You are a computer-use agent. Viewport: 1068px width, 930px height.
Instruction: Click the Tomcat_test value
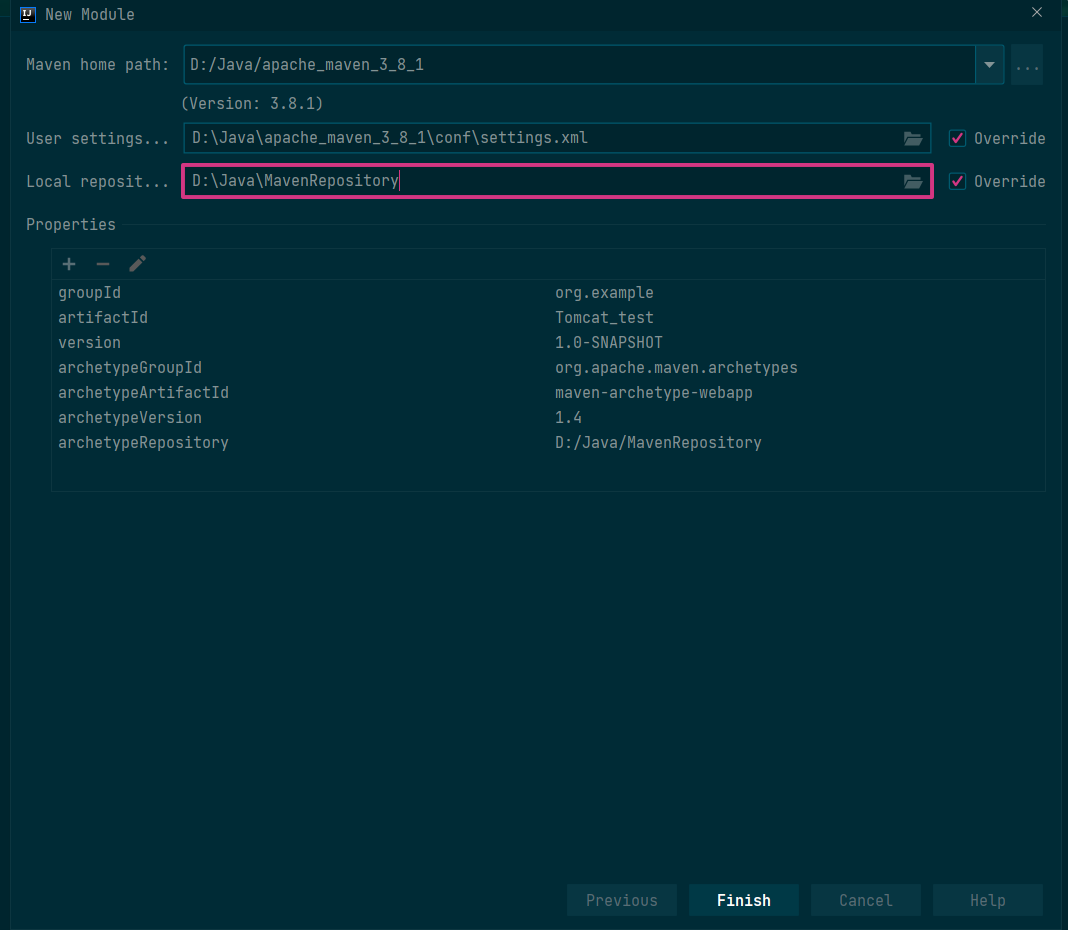tap(604, 317)
